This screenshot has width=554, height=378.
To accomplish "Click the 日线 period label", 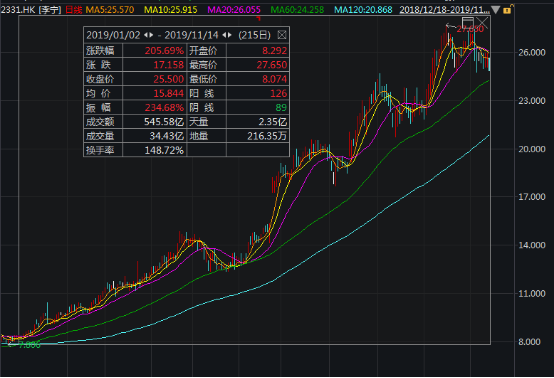I will [x=73, y=10].
